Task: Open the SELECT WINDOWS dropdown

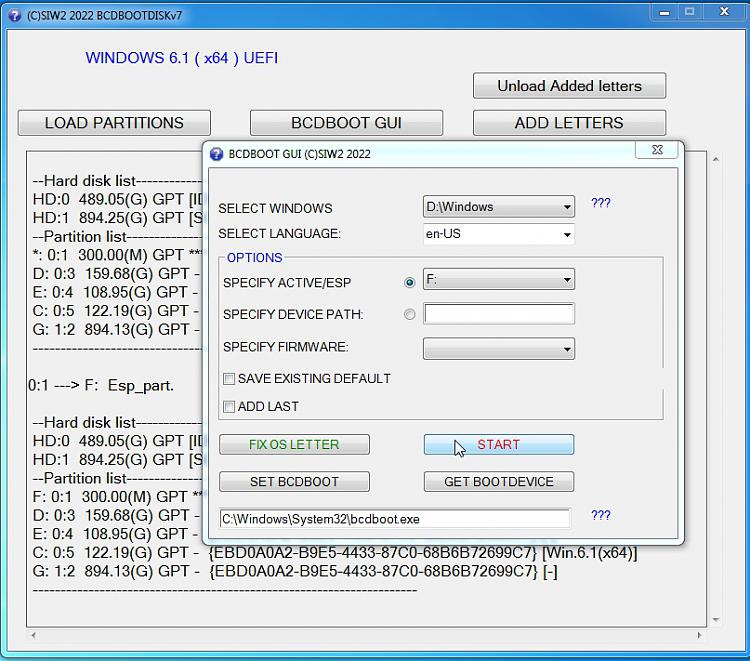Action: click(x=498, y=207)
